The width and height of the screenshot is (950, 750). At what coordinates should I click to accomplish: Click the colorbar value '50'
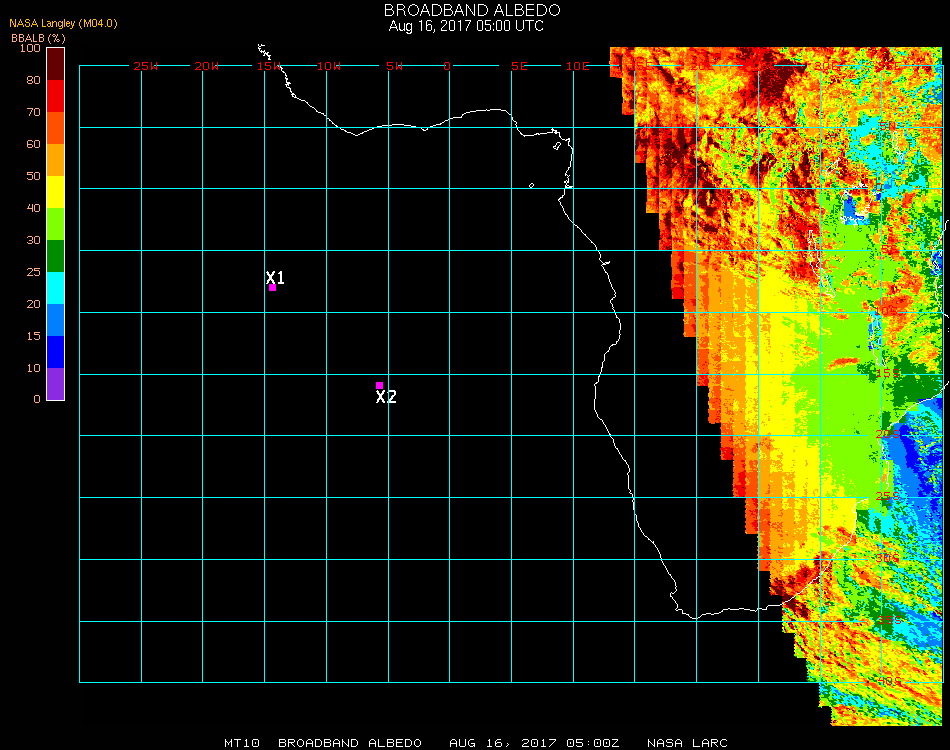pos(33,176)
